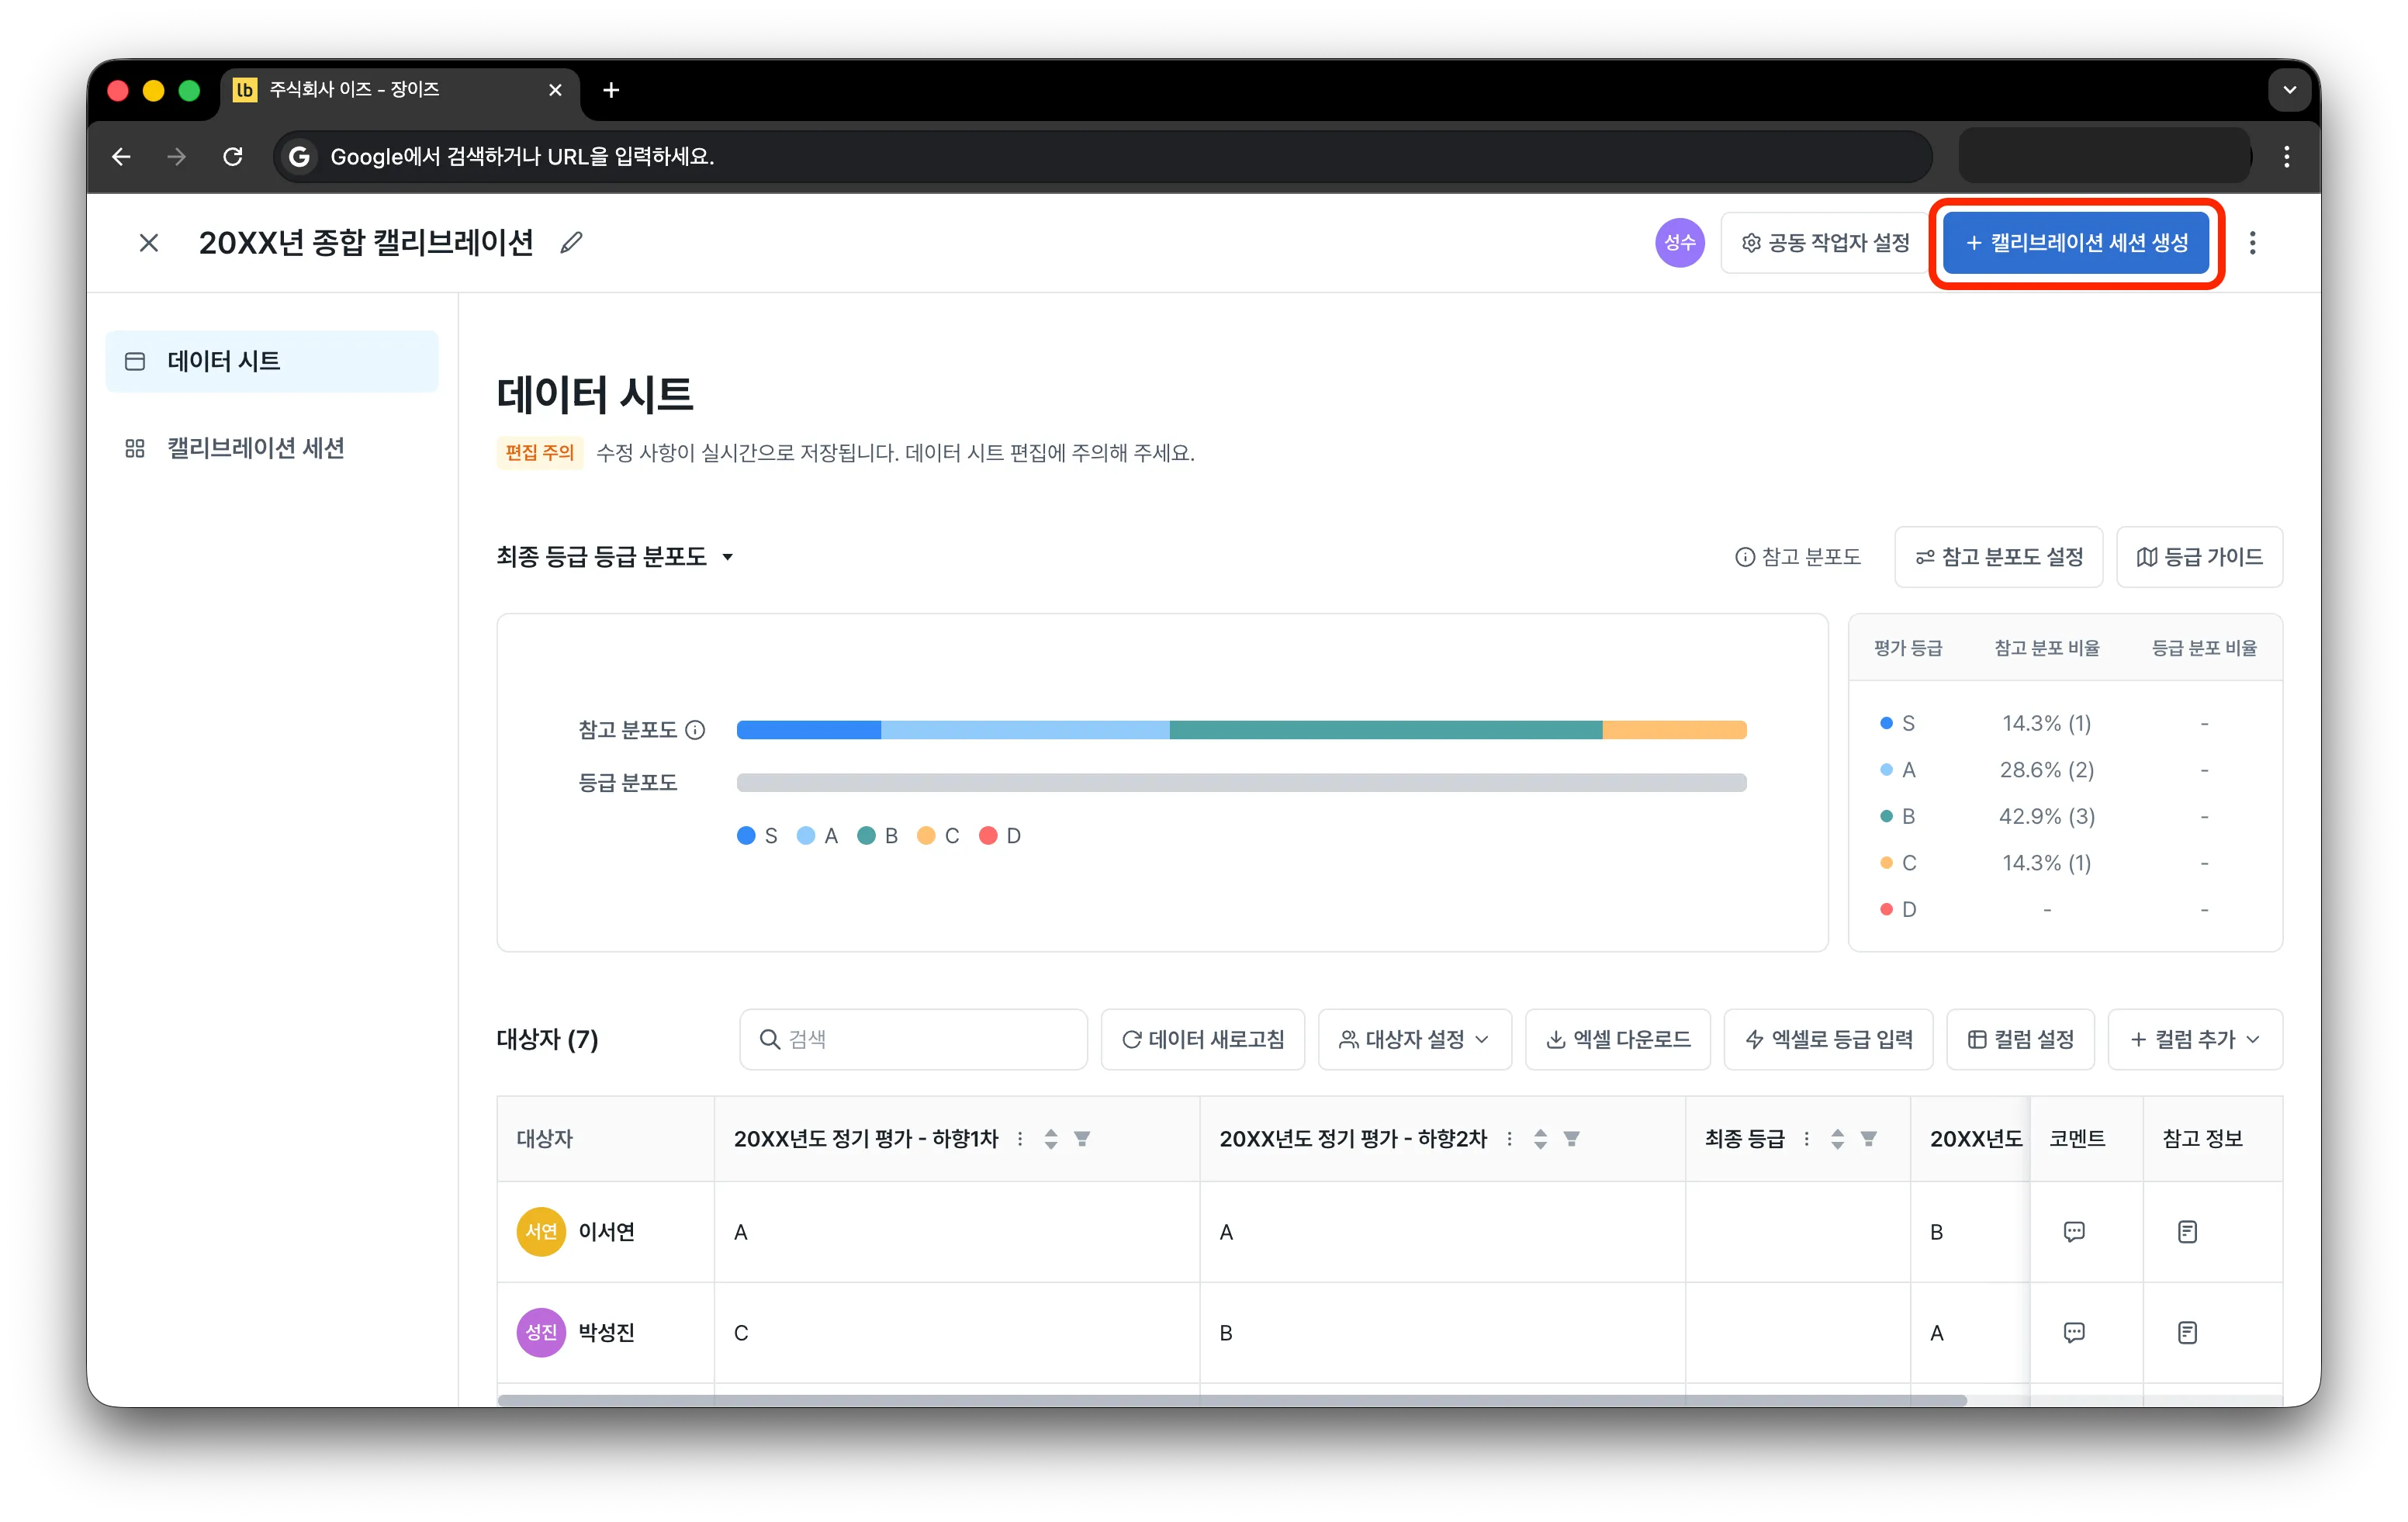The image size is (2408, 1522).
Task: Open the 등급 가이드
Action: (2199, 557)
